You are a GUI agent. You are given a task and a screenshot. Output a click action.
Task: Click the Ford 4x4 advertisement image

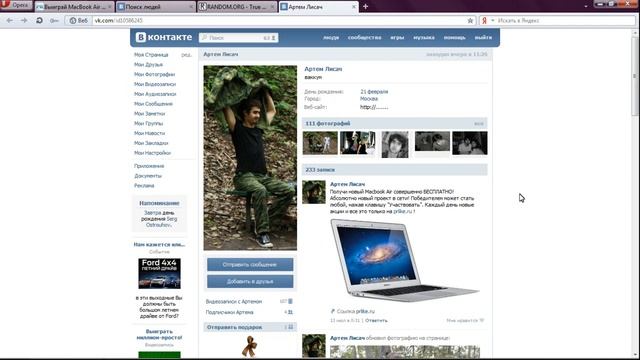[159, 273]
